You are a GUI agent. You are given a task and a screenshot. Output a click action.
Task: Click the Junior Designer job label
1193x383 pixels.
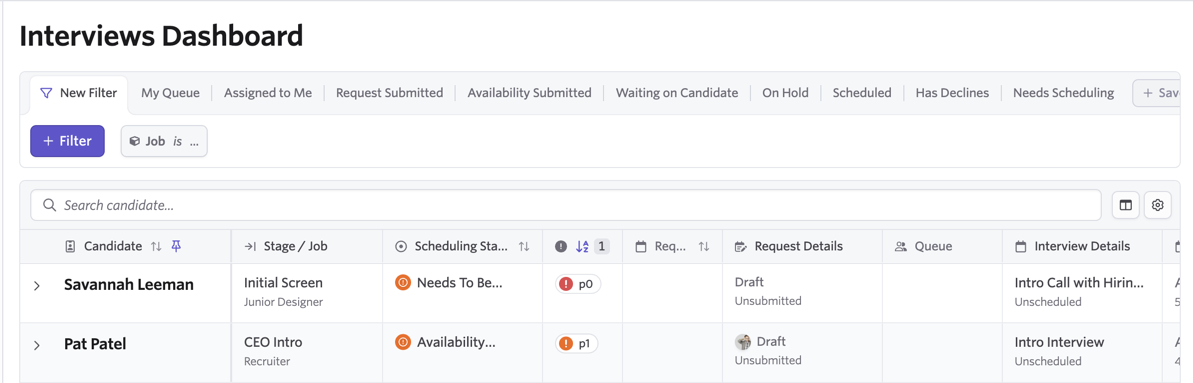pos(283,302)
